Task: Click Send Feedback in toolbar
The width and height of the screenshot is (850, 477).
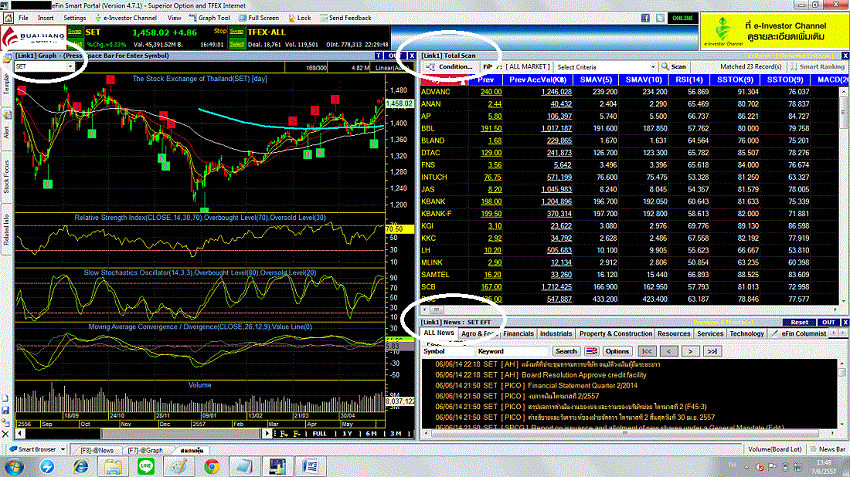Action: (345, 18)
